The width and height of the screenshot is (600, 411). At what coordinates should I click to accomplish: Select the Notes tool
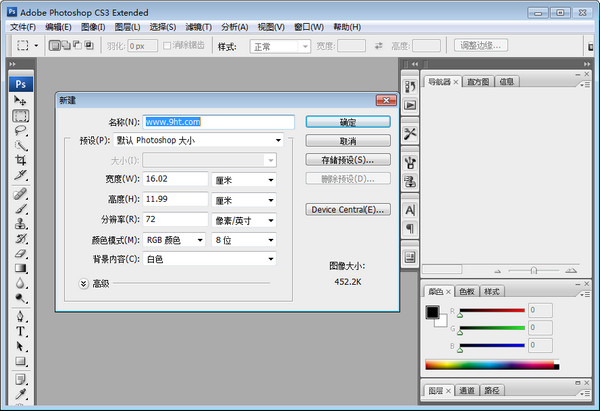[20, 380]
